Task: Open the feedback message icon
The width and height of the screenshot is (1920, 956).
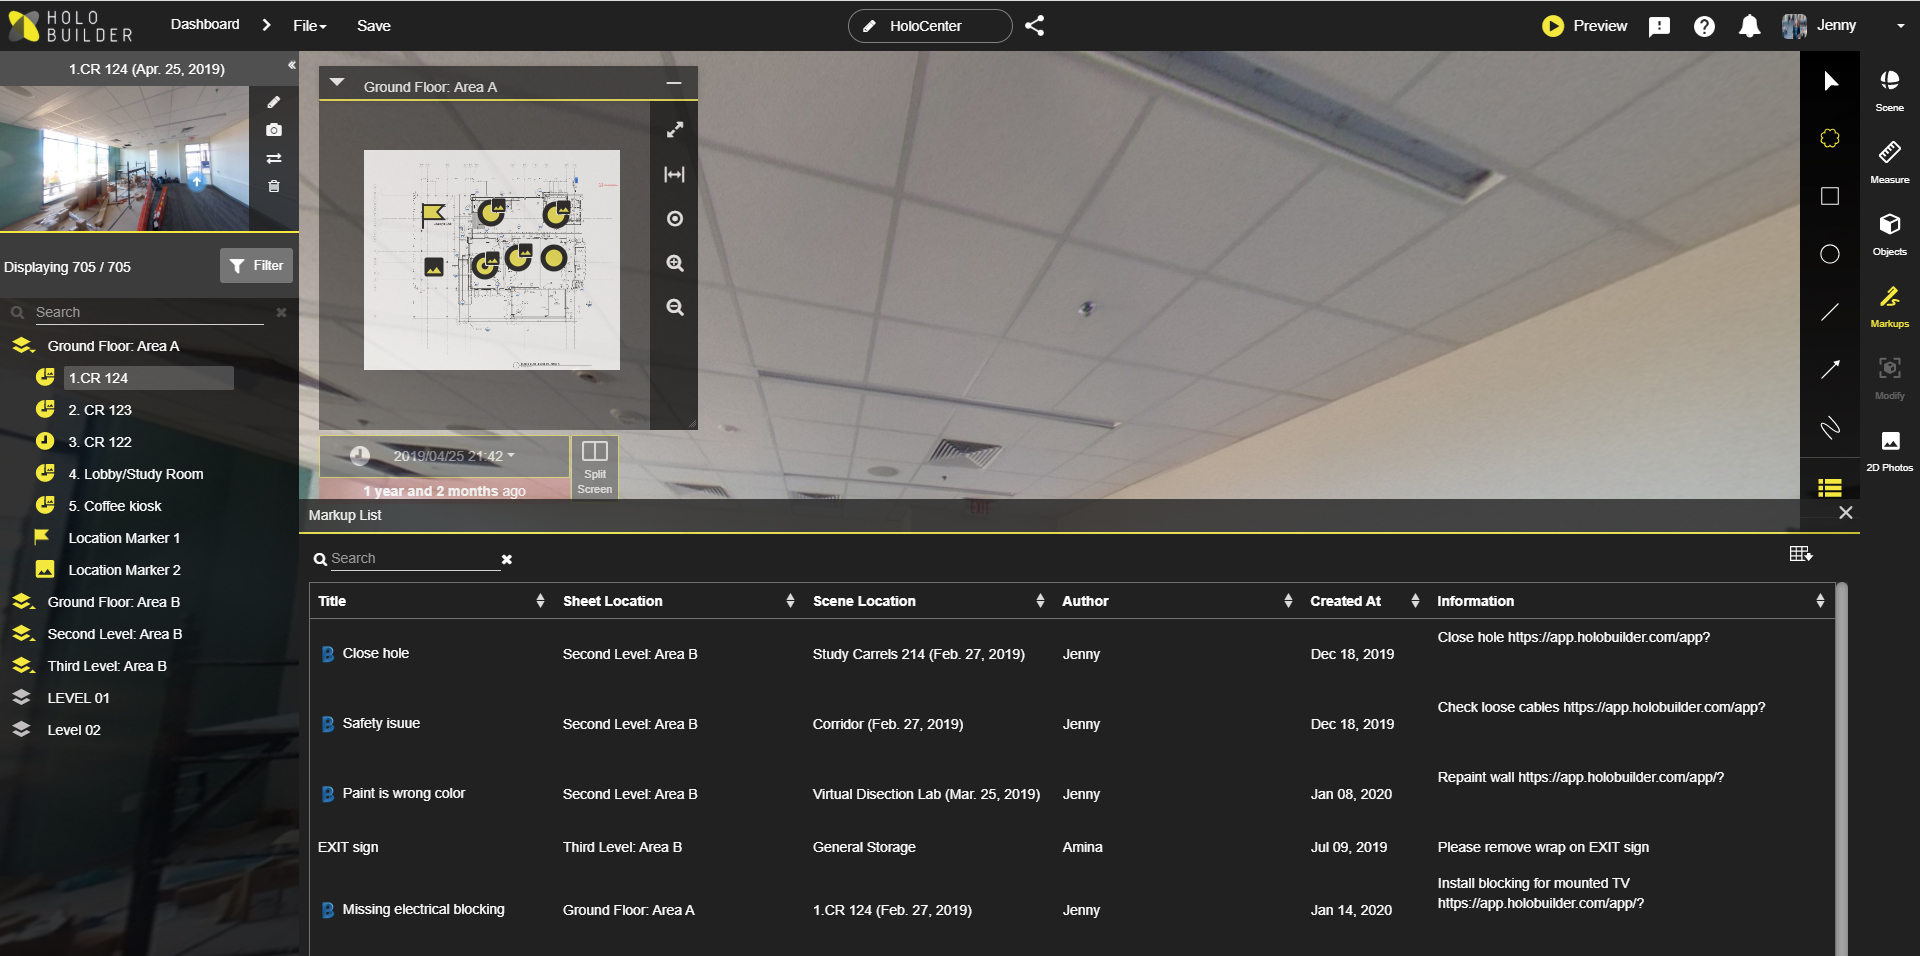Action: click(1659, 26)
